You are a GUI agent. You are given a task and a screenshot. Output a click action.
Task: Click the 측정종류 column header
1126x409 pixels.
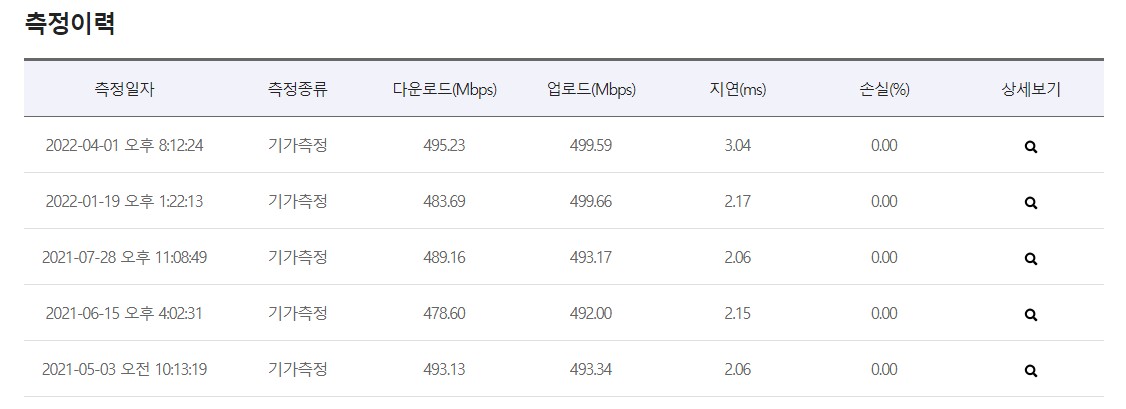pos(297,89)
